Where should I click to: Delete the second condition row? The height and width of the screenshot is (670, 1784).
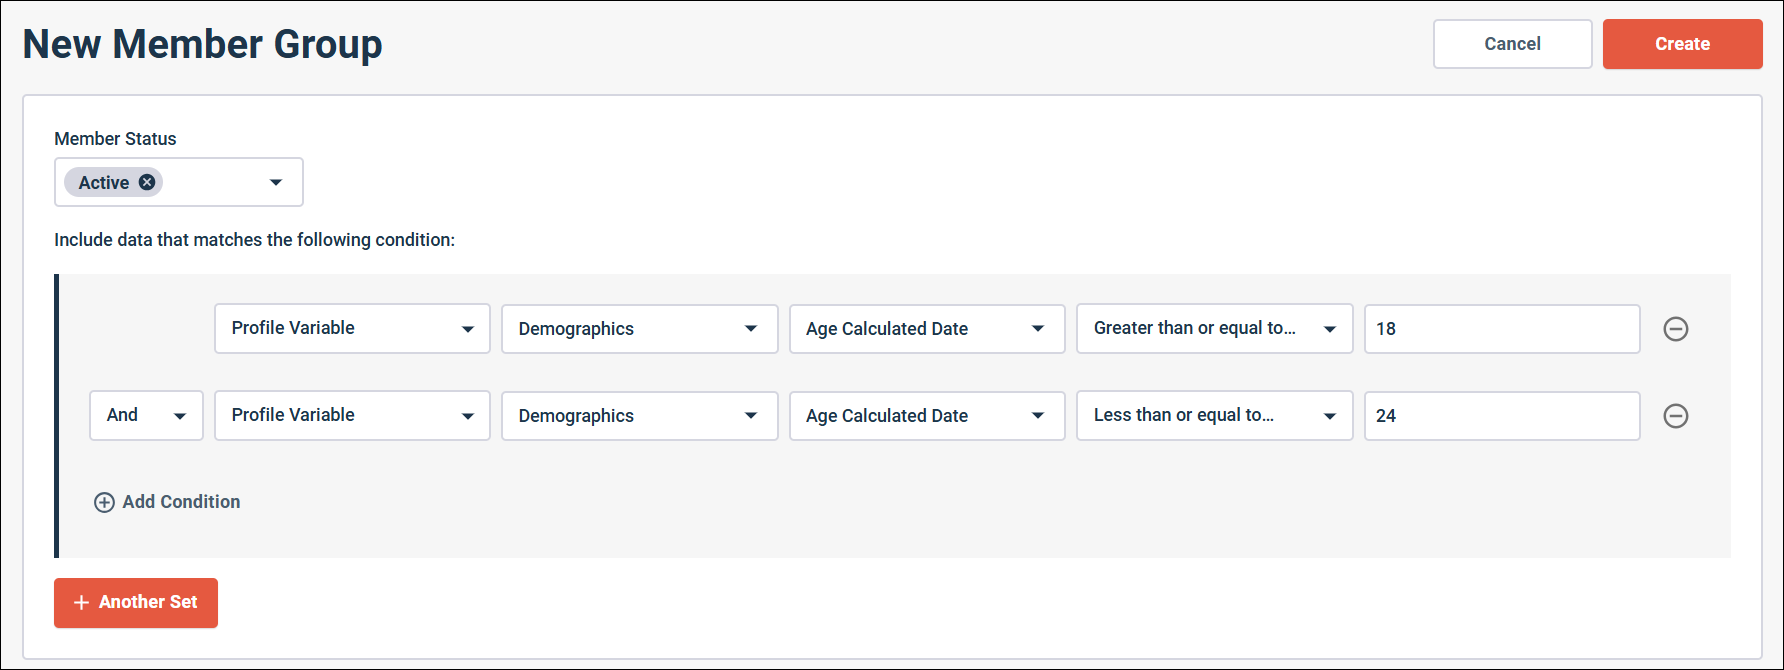[1675, 416]
